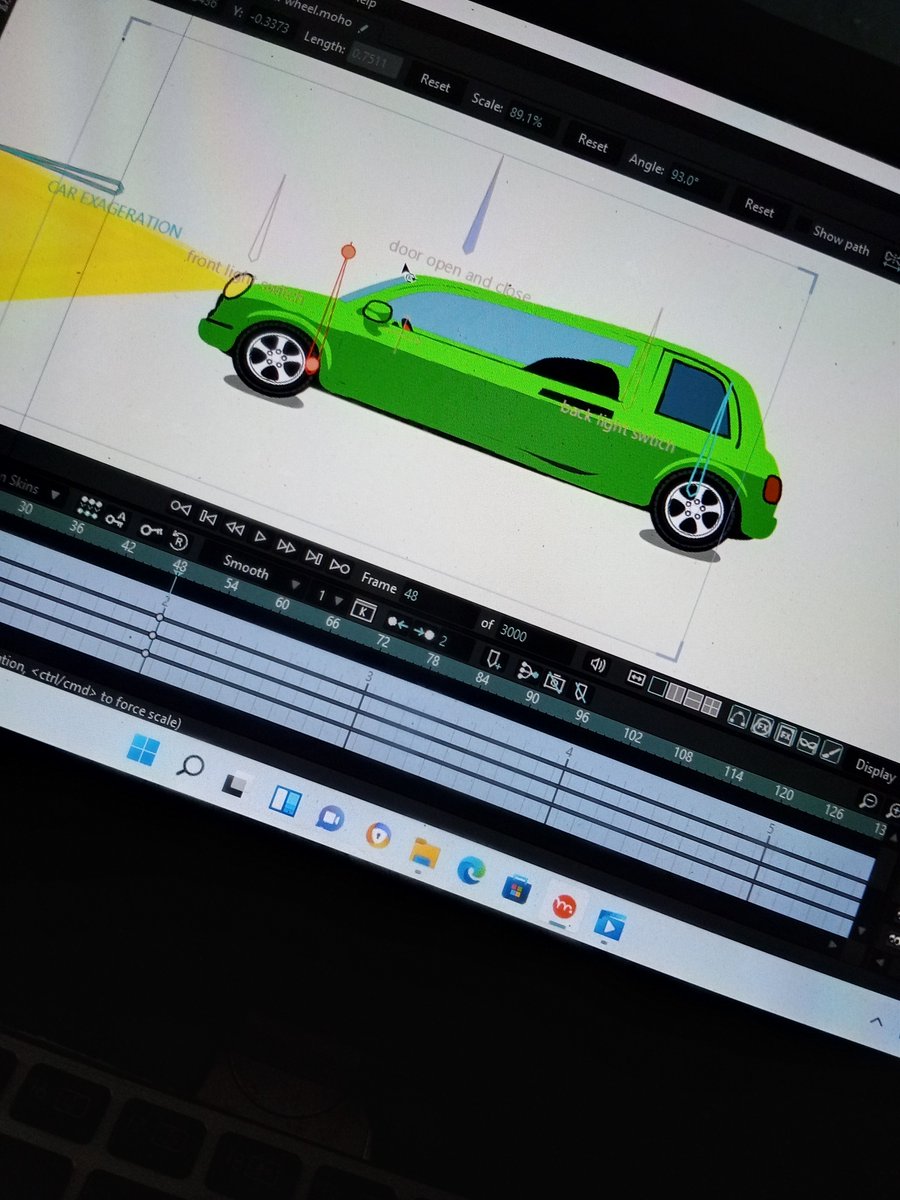Click the crossed camera icon

(554, 683)
